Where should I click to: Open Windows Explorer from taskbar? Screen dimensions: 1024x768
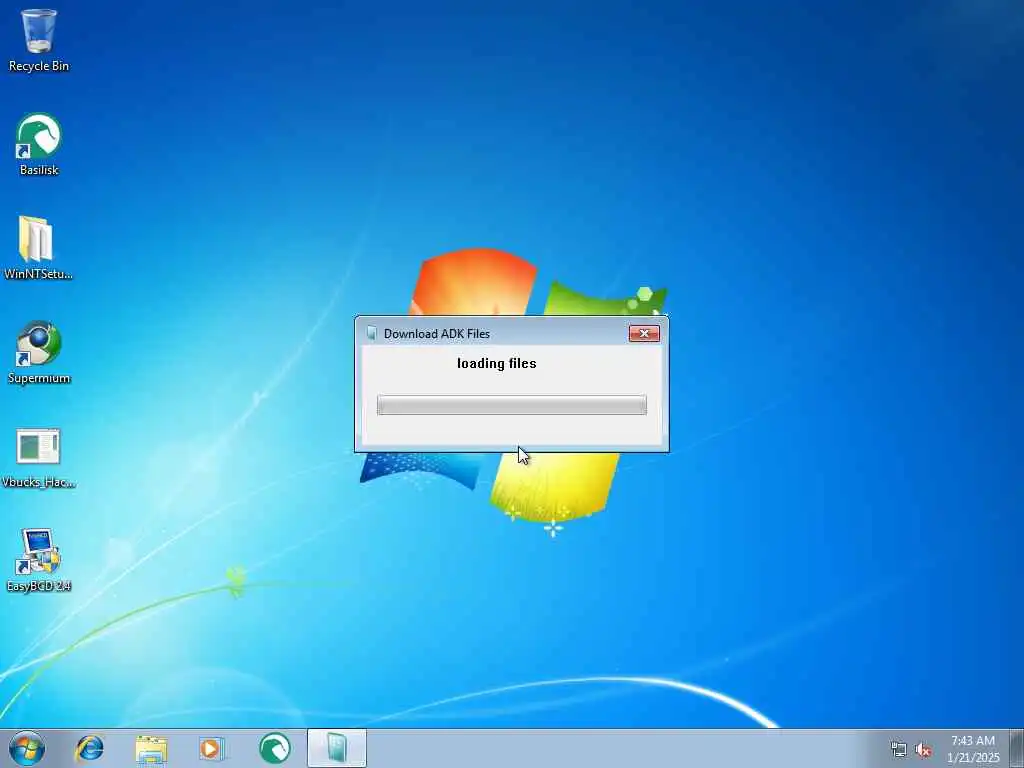[151, 748]
